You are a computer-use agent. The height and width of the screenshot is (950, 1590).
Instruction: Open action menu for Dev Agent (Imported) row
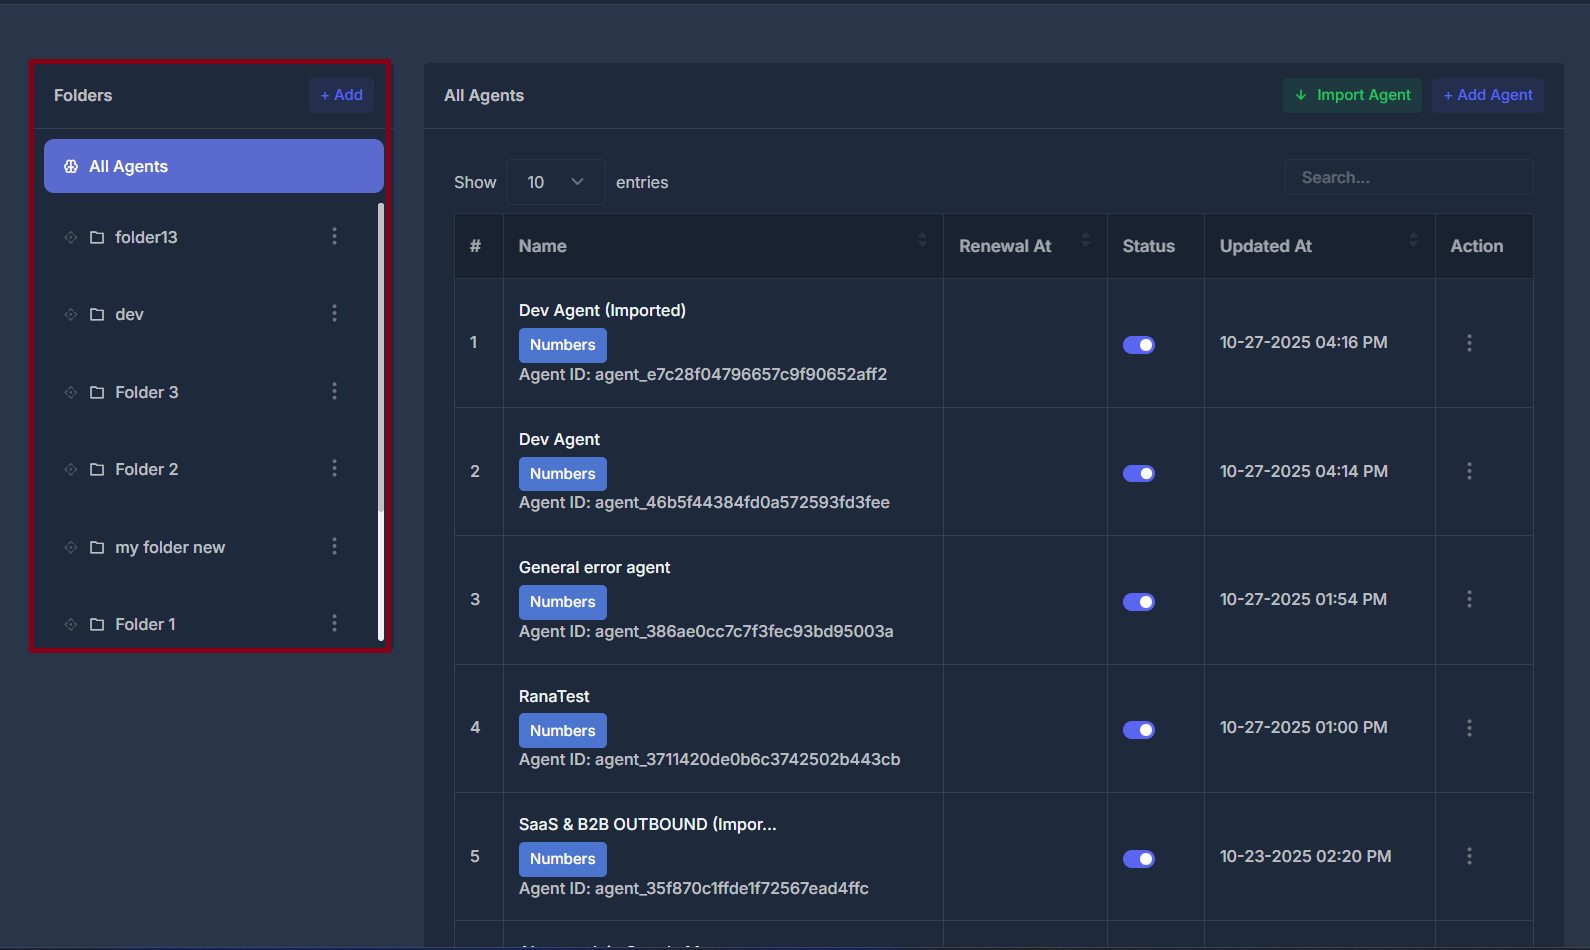pos(1469,343)
